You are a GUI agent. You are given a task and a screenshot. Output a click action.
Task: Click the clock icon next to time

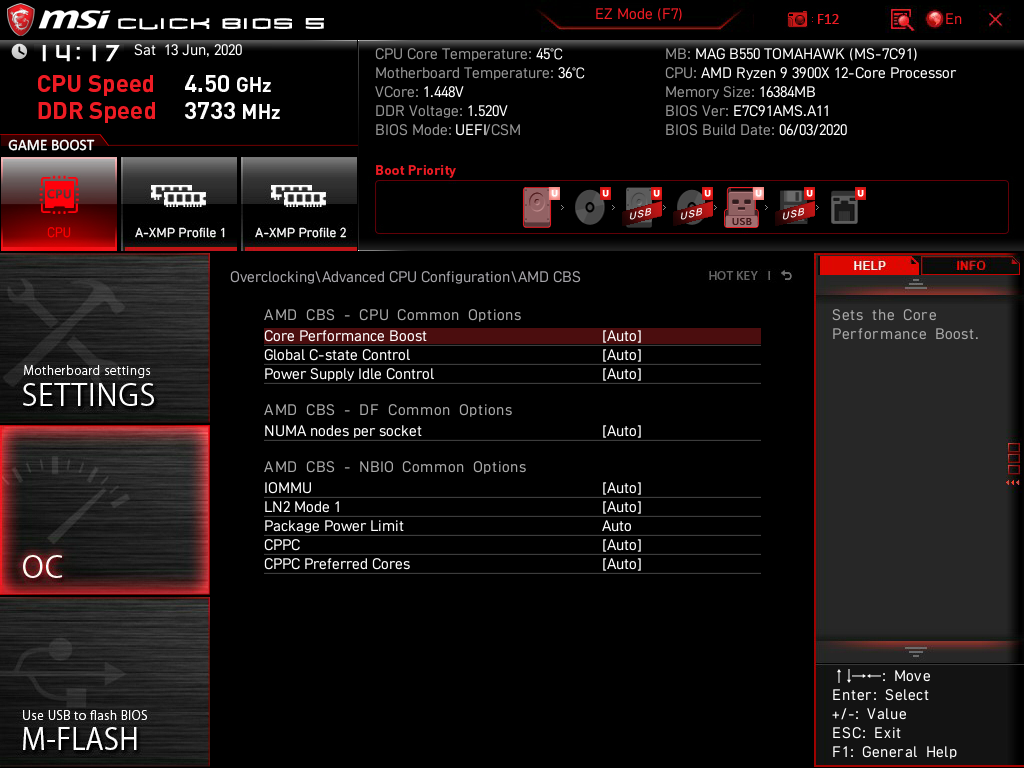tap(19, 51)
